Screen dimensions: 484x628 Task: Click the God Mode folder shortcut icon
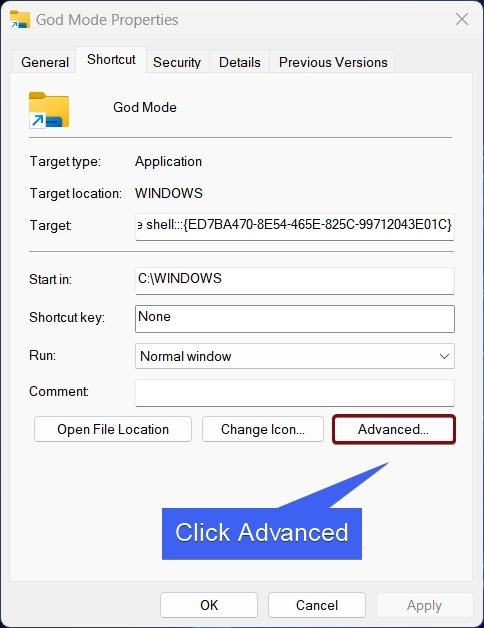49,110
